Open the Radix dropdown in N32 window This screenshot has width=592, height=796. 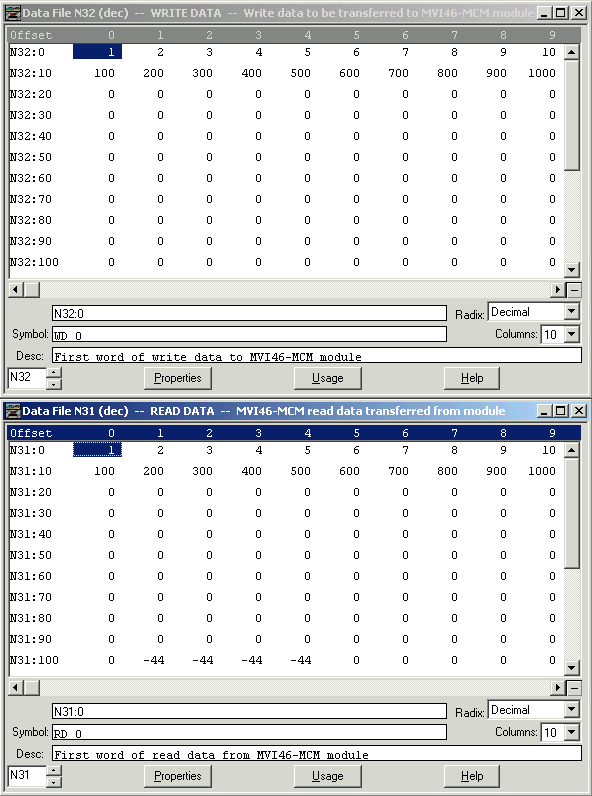572,312
